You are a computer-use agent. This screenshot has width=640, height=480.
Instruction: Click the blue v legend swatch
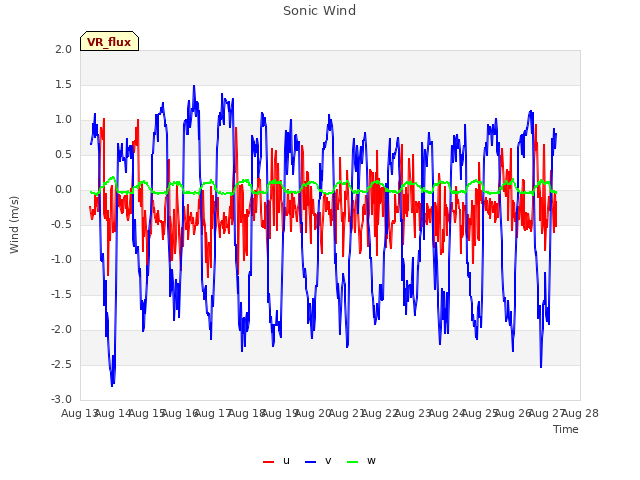(311, 462)
